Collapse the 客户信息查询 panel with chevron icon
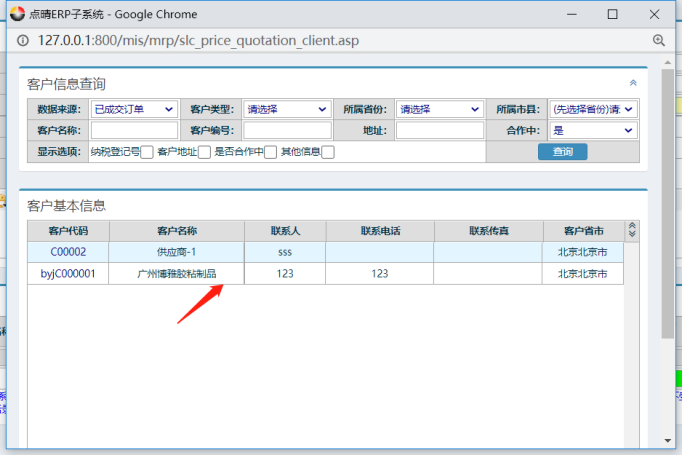 633,83
